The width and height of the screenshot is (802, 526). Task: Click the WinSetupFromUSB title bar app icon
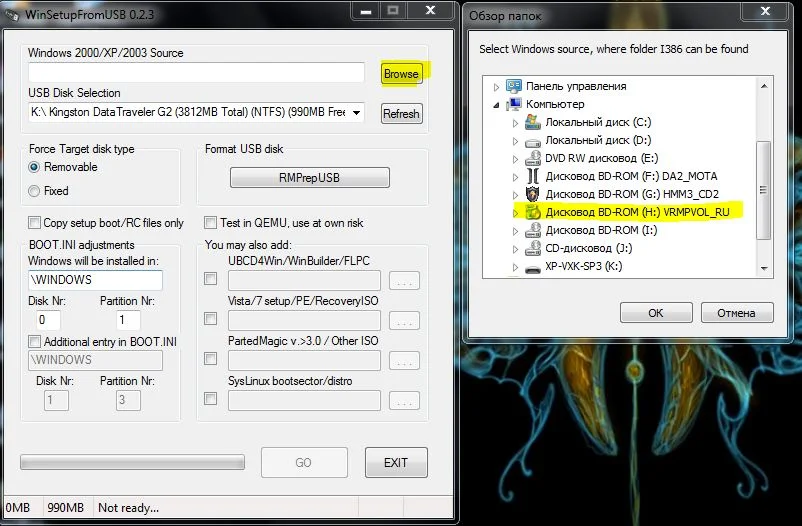[12, 14]
